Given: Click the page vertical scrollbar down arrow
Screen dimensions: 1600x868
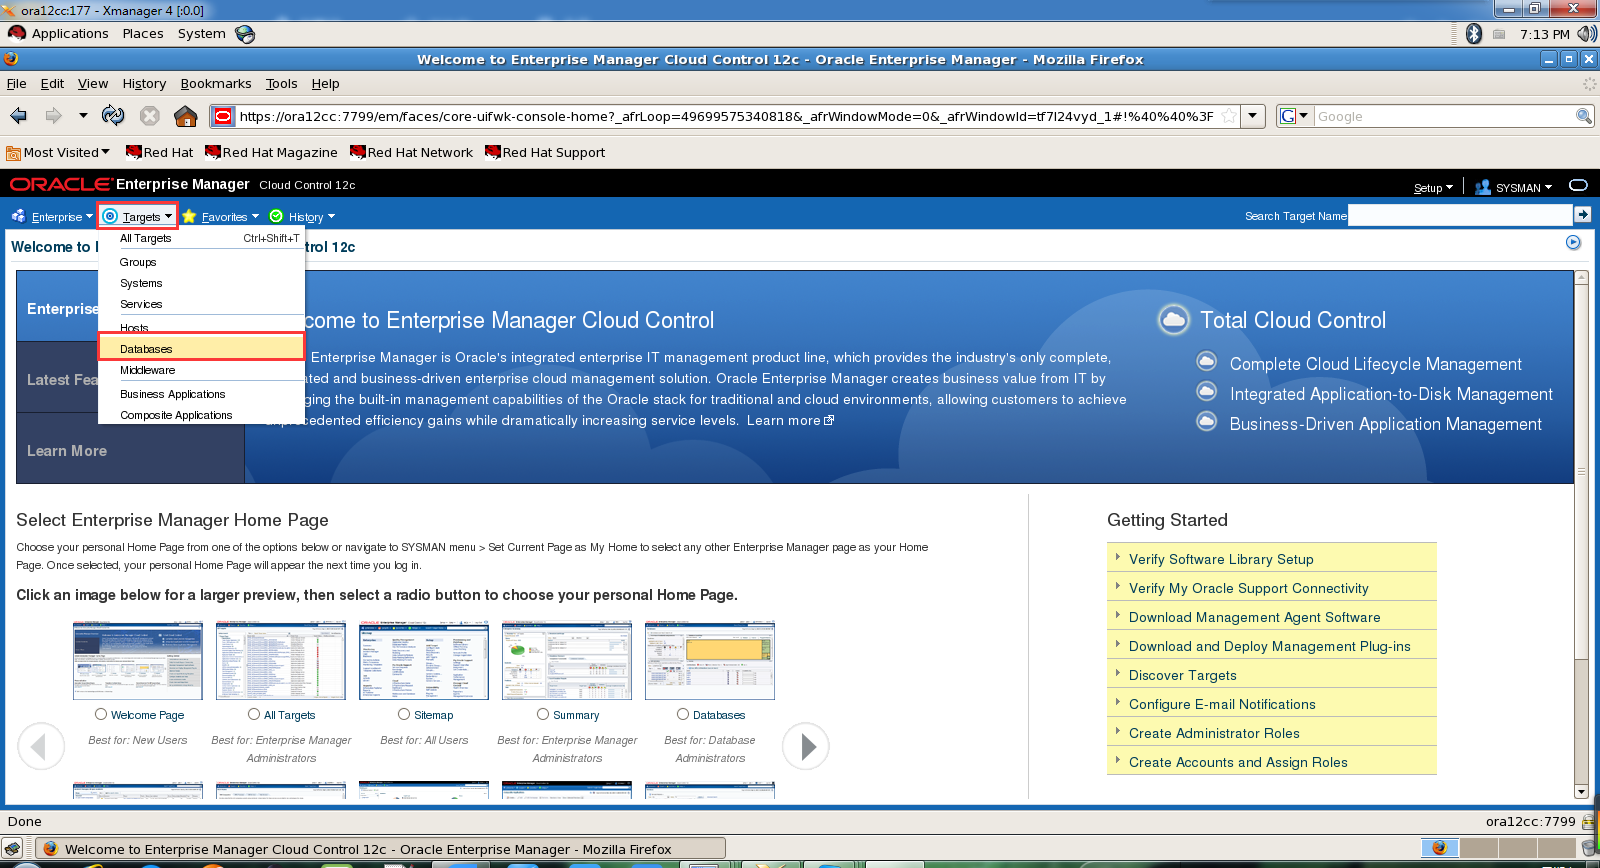Looking at the screenshot, I should 1581,791.
